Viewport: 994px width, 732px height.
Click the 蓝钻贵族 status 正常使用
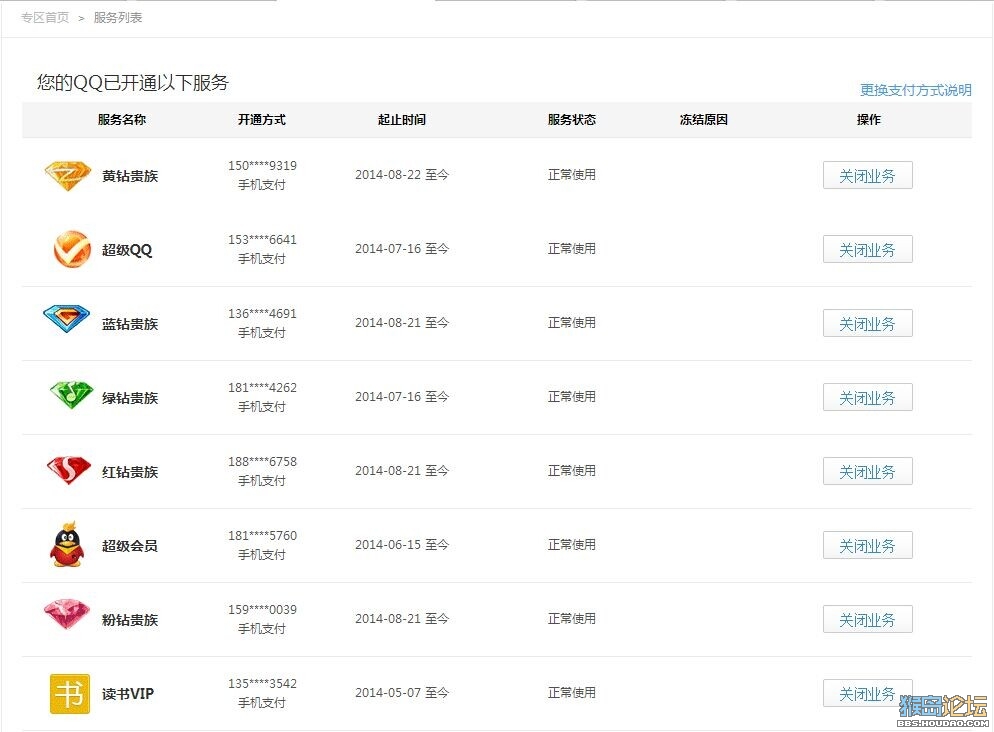pos(572,323)
